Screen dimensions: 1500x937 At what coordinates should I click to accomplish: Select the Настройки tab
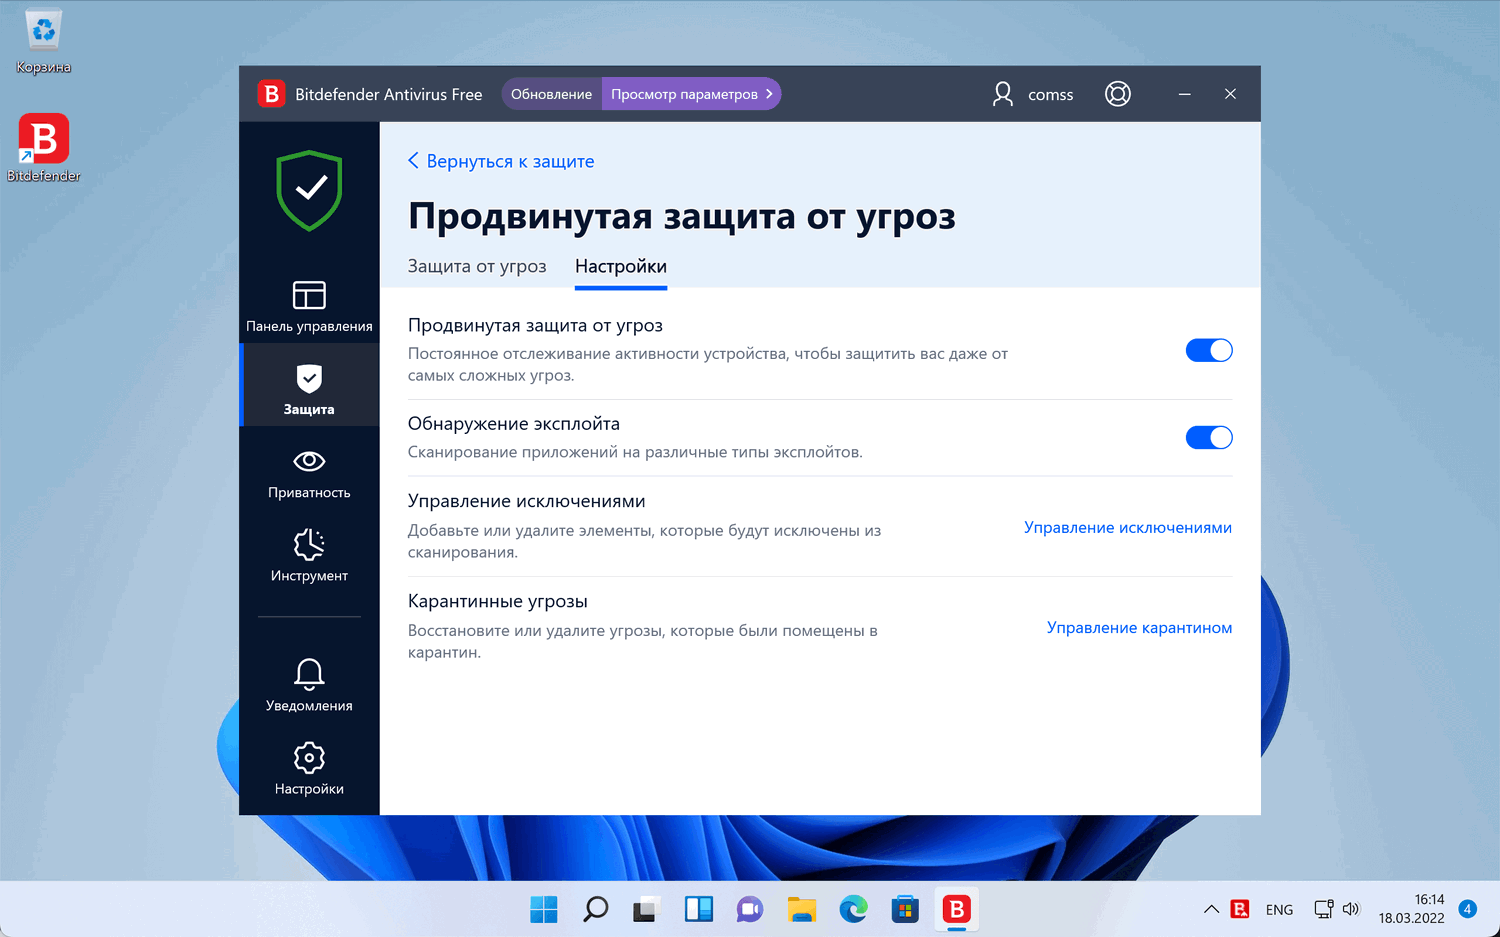pos(621,266)
